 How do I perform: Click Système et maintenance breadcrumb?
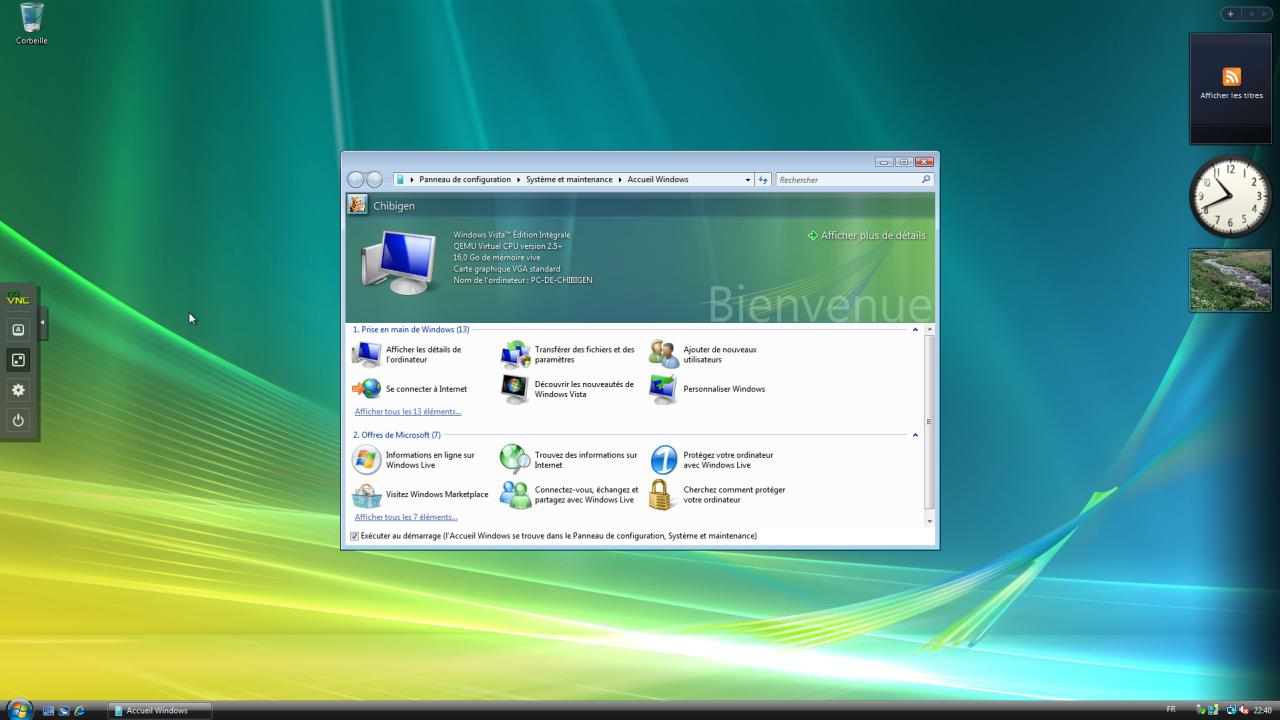(569, 180)
